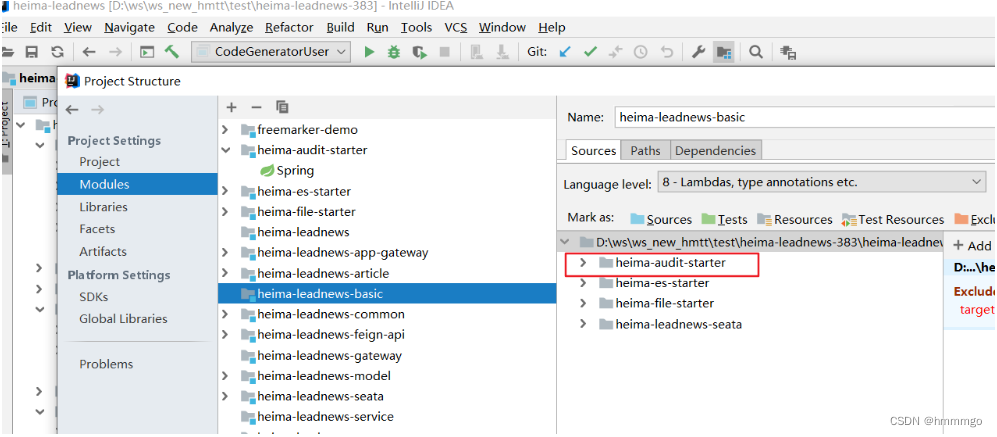Expand heima-leadnews-seata folder in content root tree
Viewport: 997px width, 437px height.
[x=583, y=324]
